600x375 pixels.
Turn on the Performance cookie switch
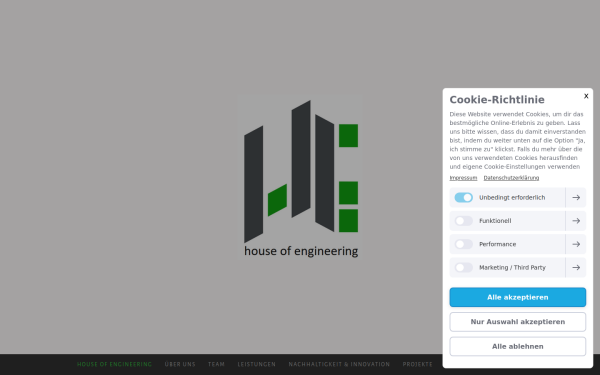point(463,244)
